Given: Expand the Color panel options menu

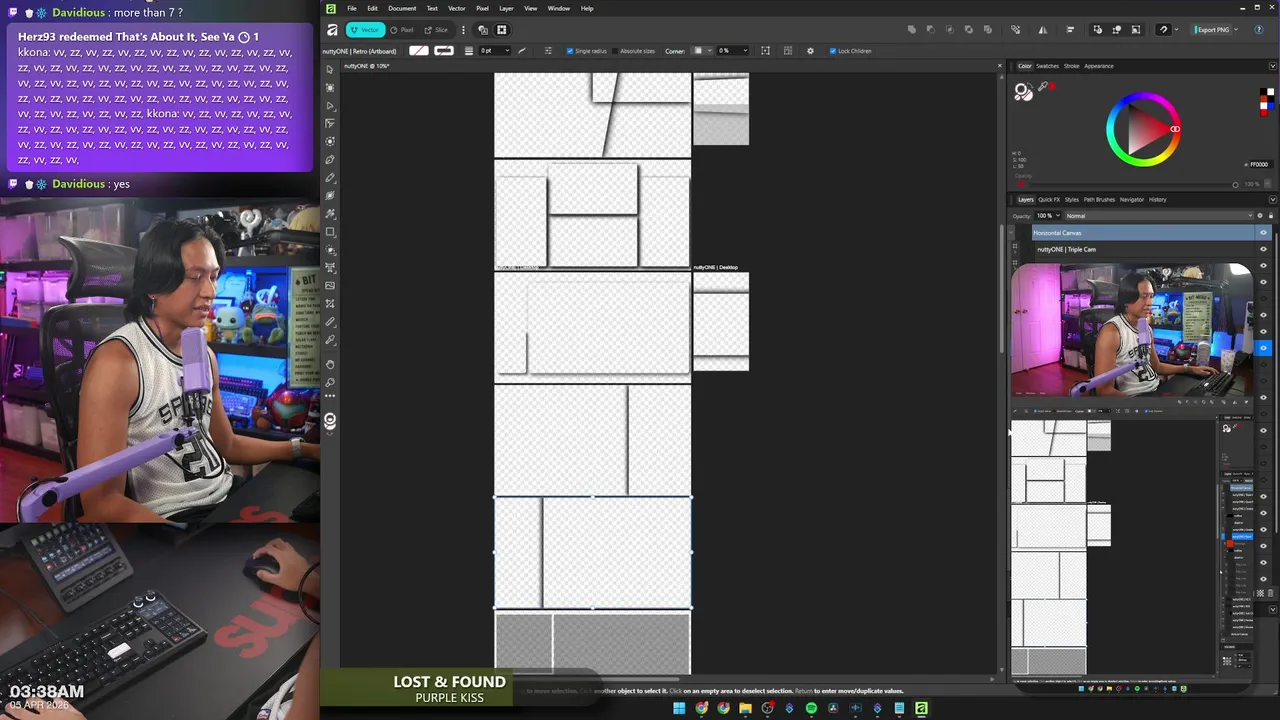Looking at the screenshot, I should pos(1272,66).
